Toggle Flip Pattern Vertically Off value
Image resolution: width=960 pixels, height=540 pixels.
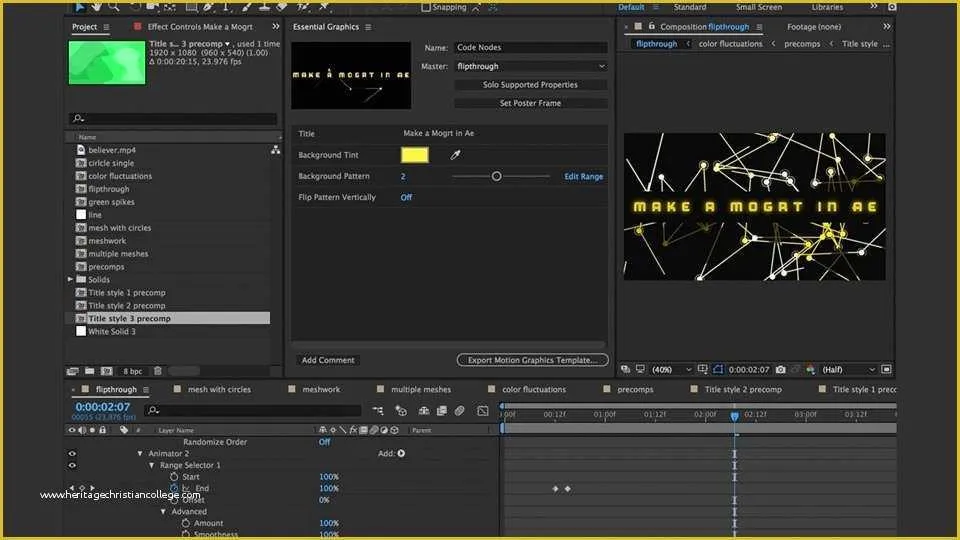coord(406,197)
